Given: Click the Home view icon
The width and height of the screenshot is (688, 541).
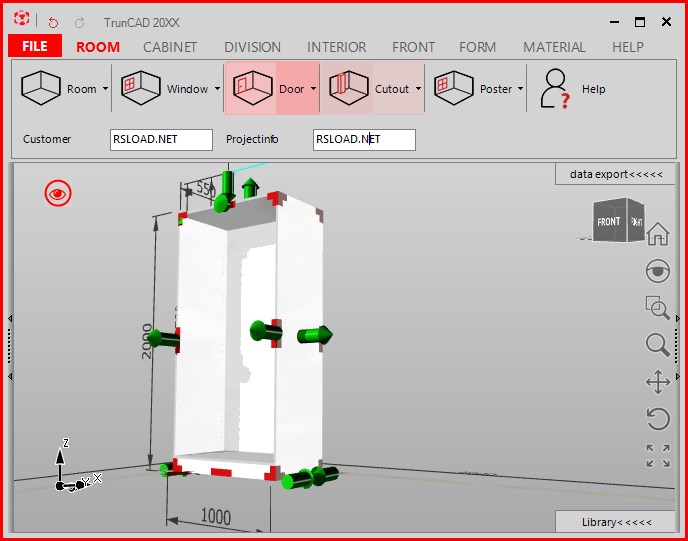Looking at the screenshot, I should (657, 234).
